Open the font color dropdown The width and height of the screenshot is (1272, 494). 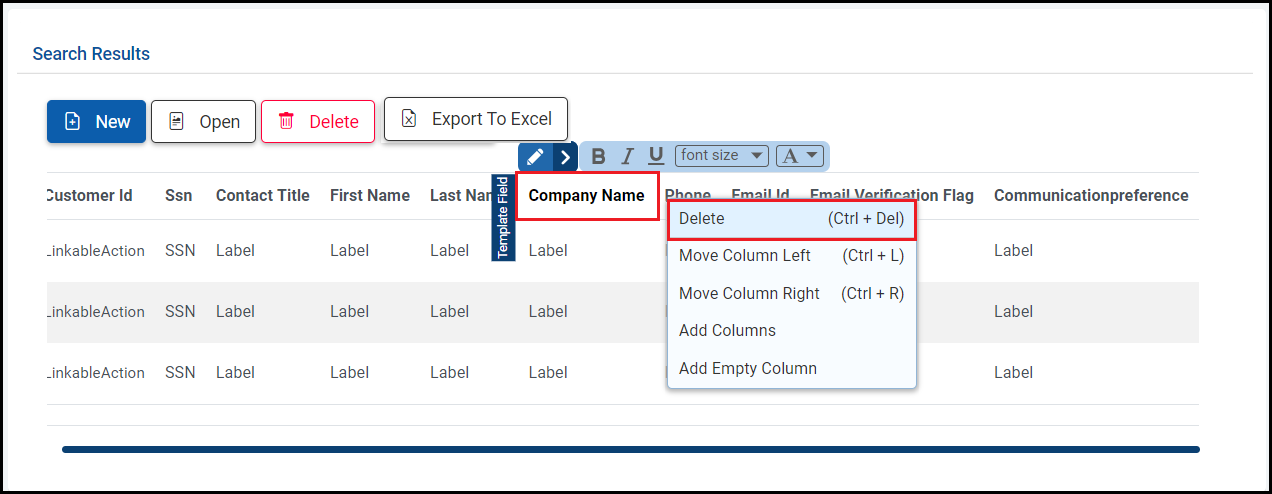point(799,155)
